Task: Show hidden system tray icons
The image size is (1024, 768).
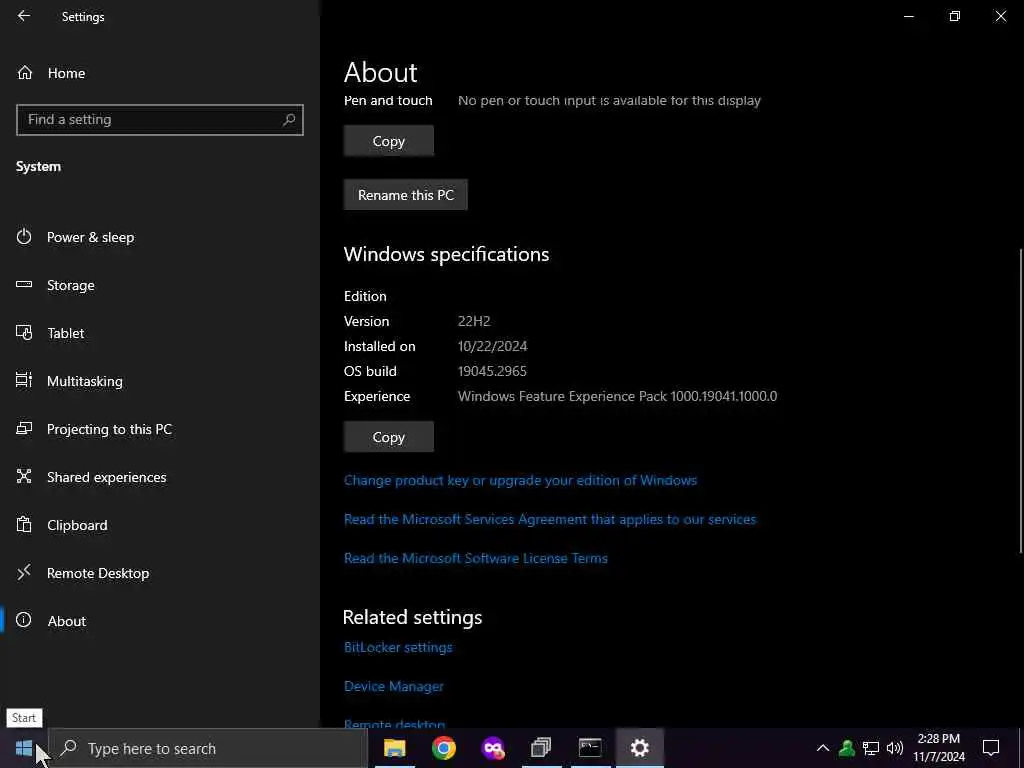Action: [823, 748]
